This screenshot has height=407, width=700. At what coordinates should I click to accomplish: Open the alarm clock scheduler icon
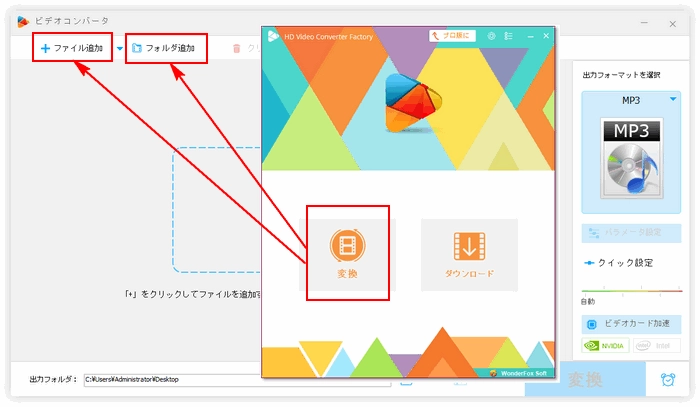coord(668,379)
